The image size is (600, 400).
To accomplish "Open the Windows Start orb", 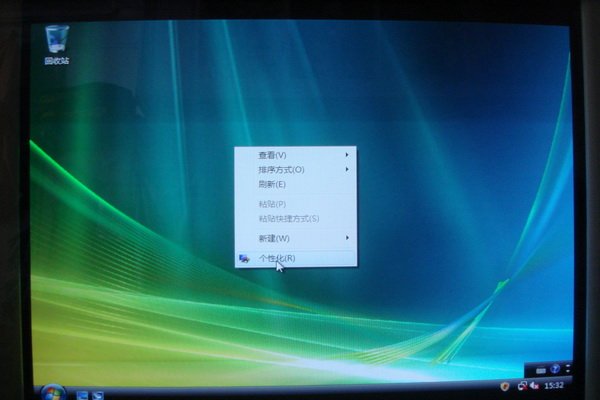I will coord(53,393).
